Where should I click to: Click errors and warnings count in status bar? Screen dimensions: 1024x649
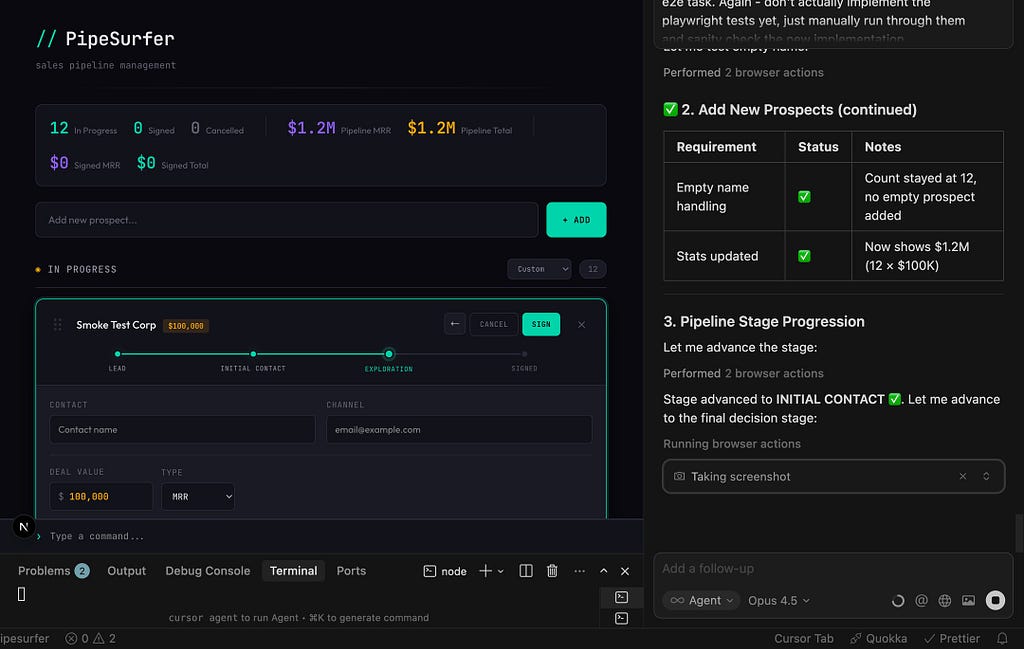[x=90, y=638]
